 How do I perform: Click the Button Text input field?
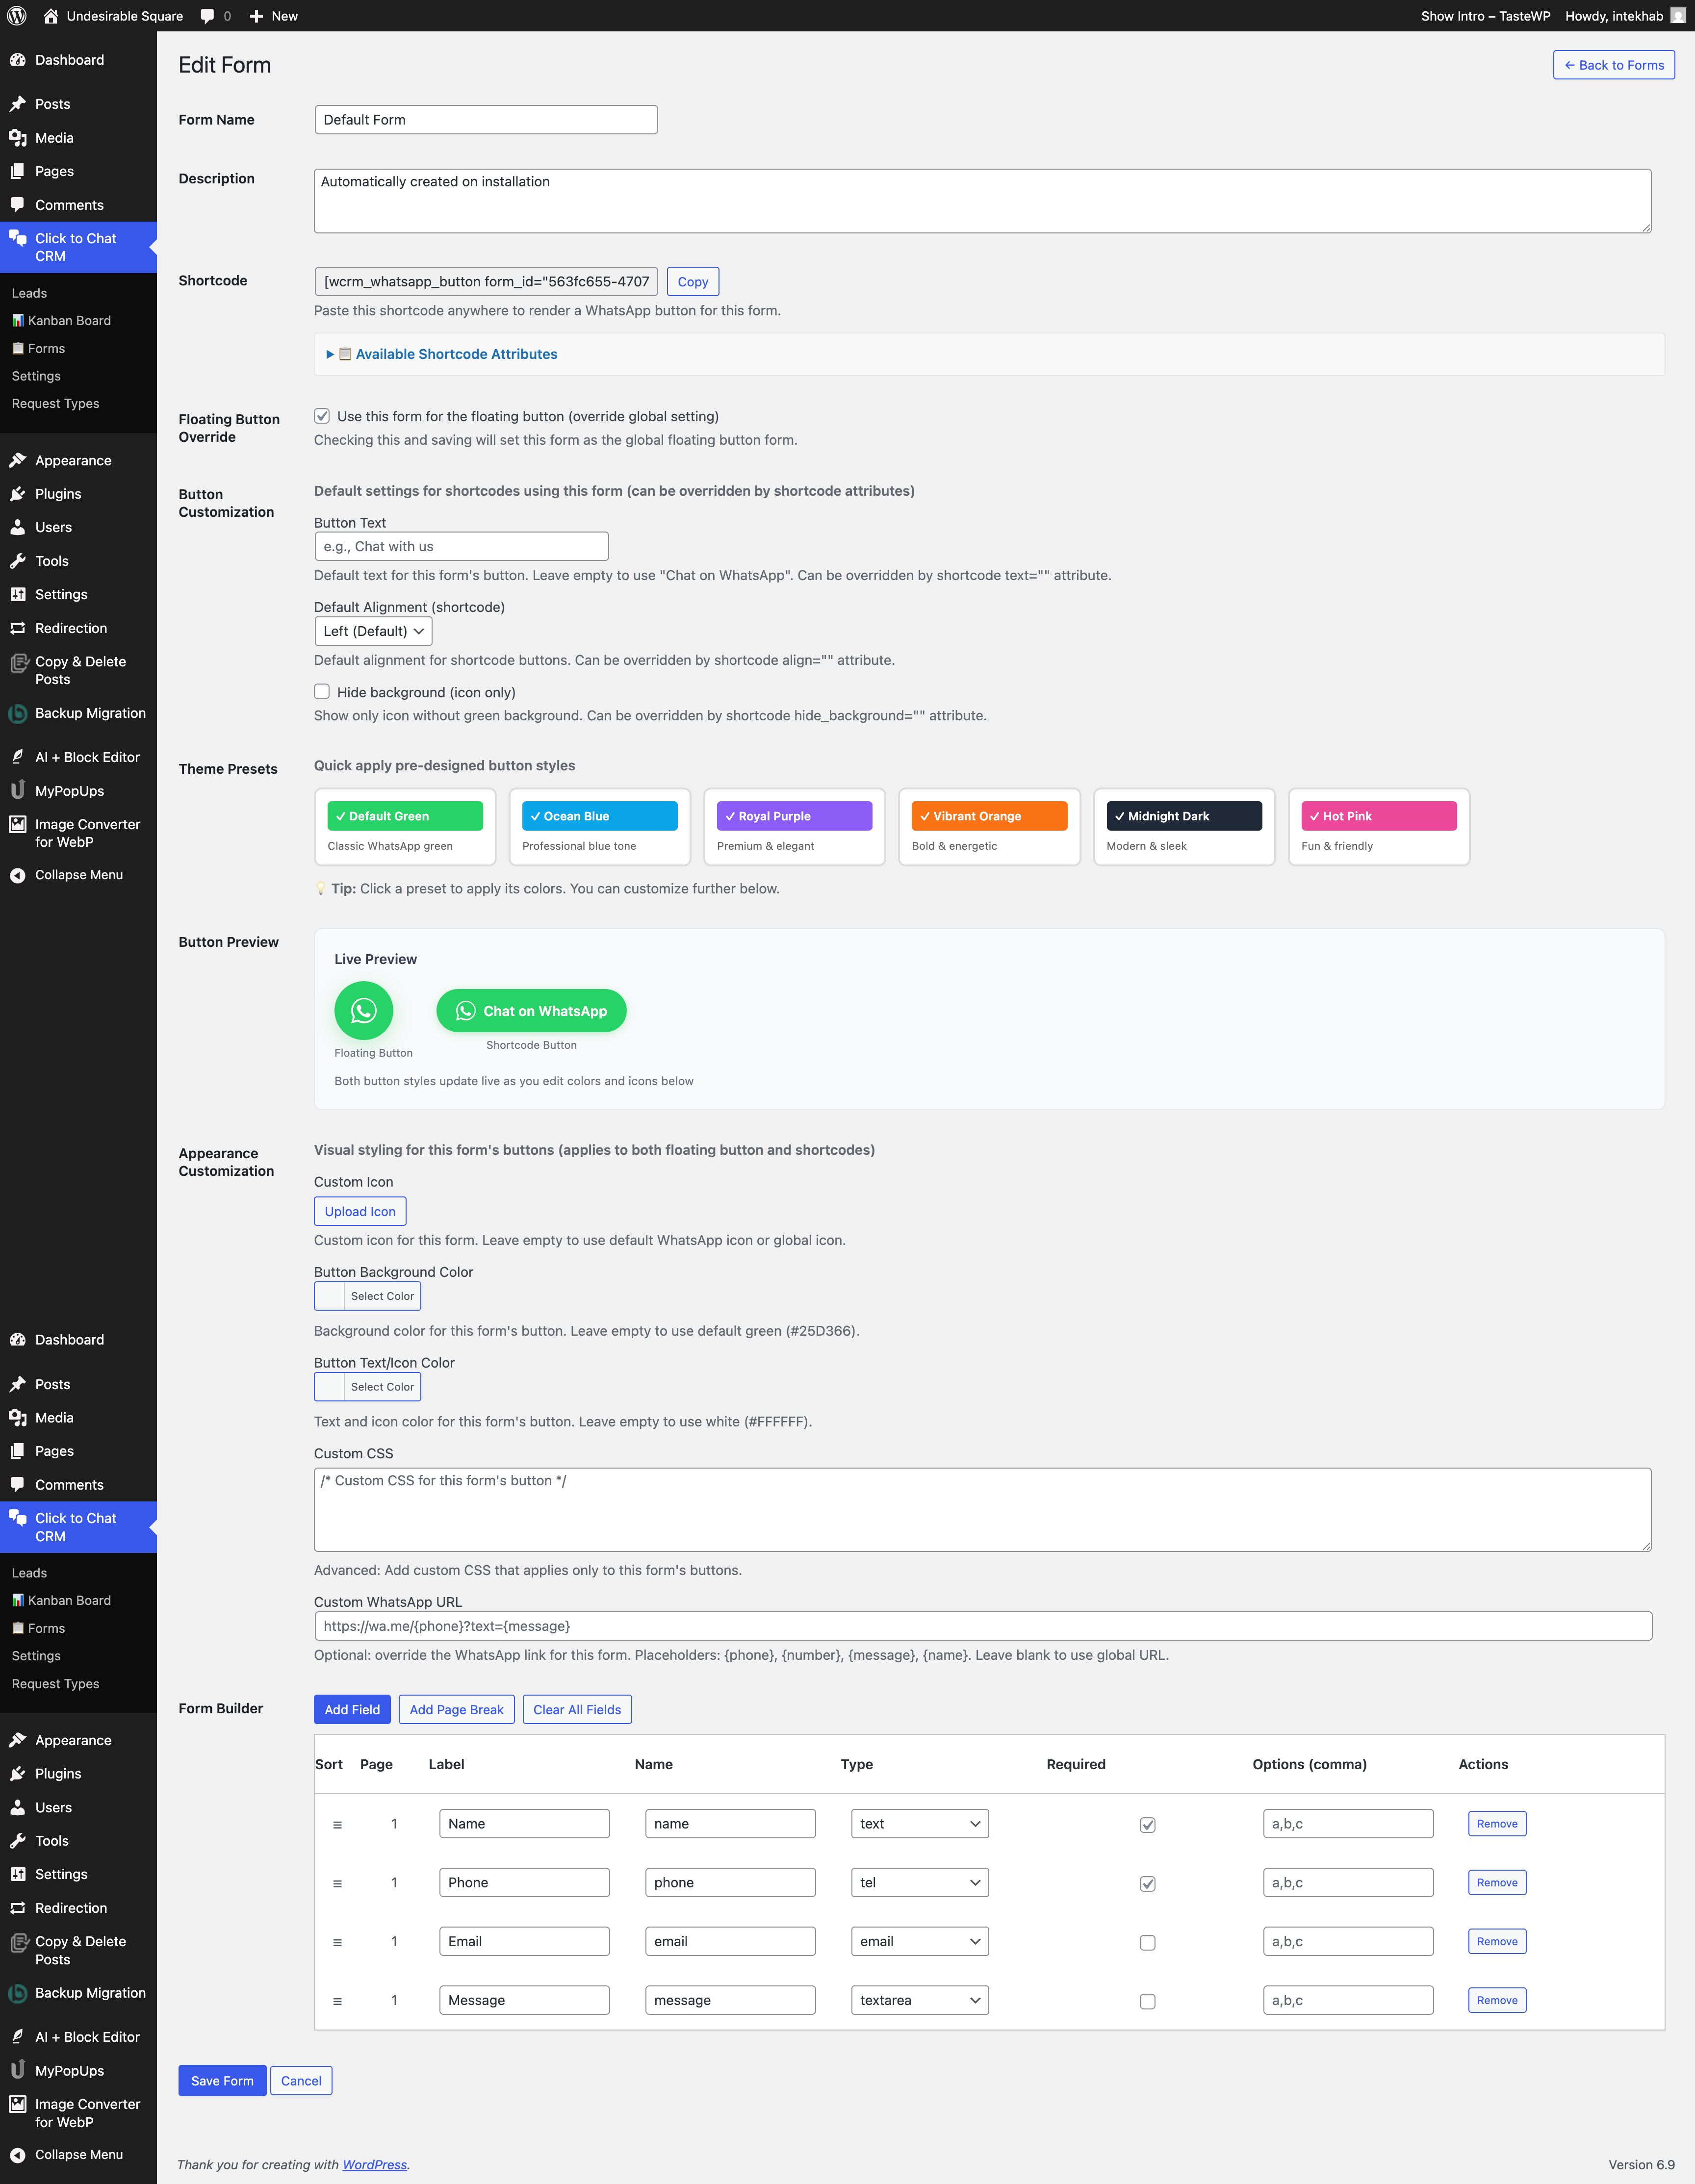(461, 546)
